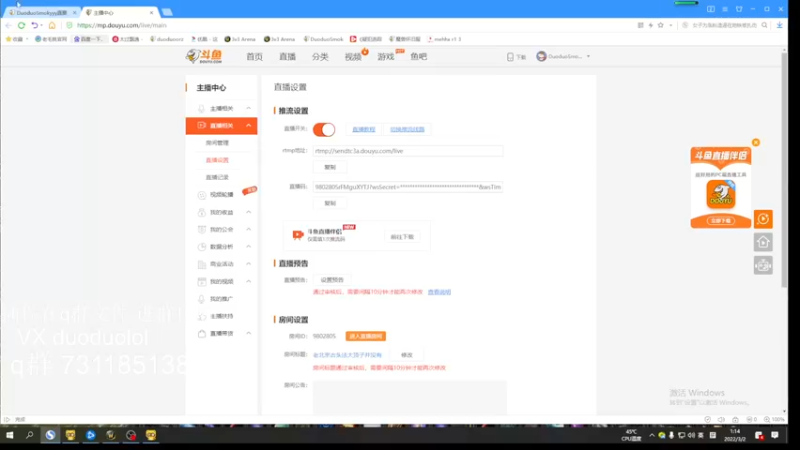Open 分类 in top navigation
Screen dimensions: 800x450
tap(320, 57)
